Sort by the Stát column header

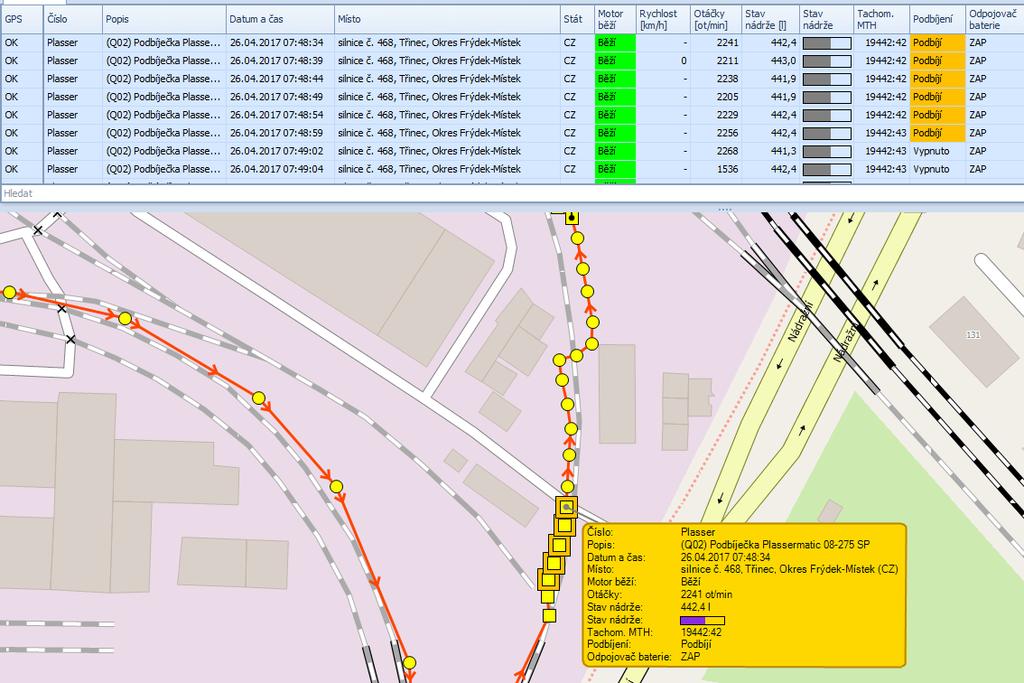pos(577,19)
